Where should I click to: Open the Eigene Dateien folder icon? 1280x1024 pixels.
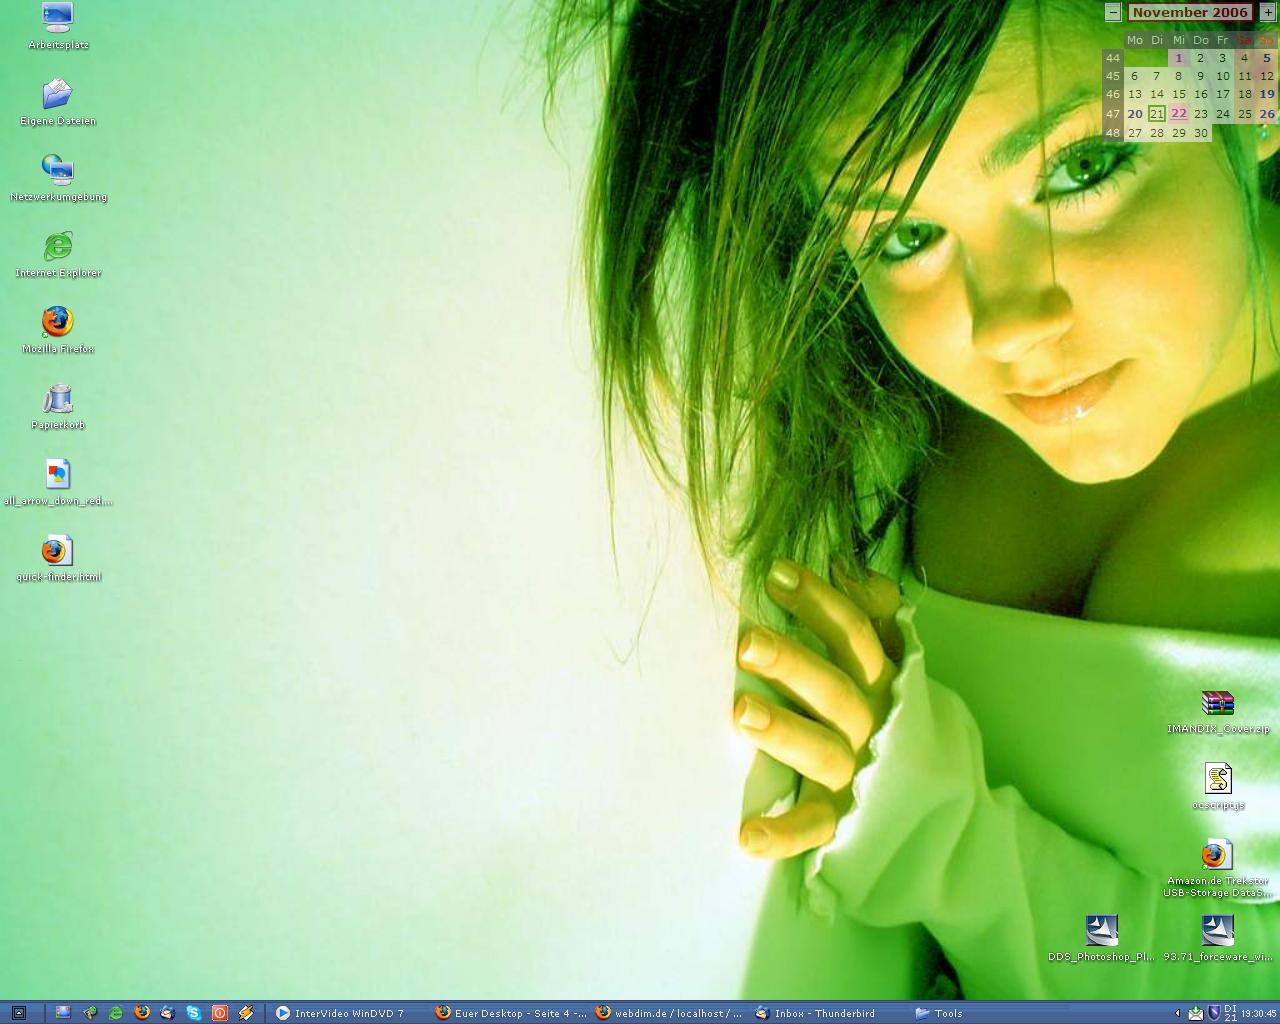click(58, 95)
